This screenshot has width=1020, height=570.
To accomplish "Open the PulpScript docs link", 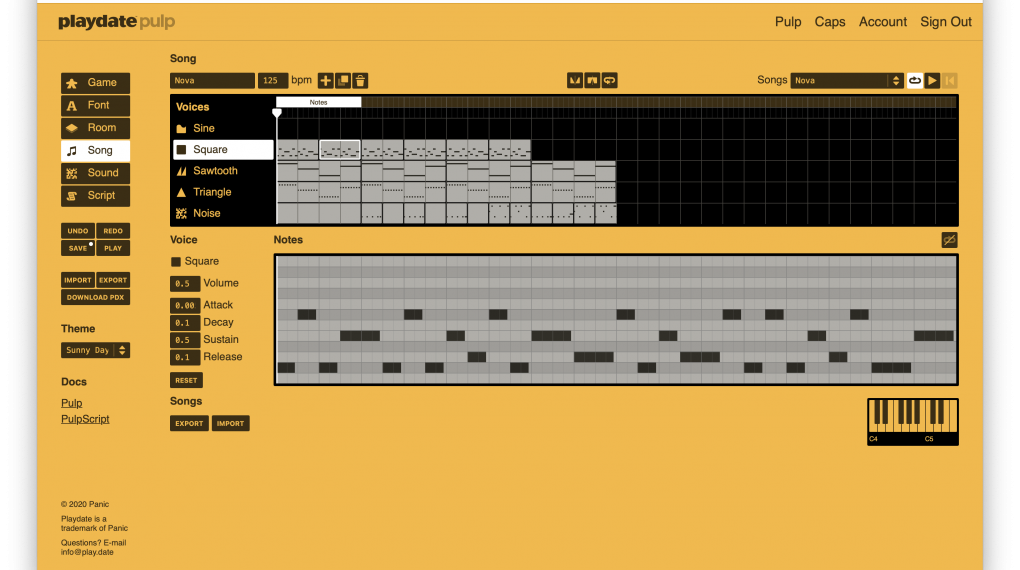I will point(85,419).
